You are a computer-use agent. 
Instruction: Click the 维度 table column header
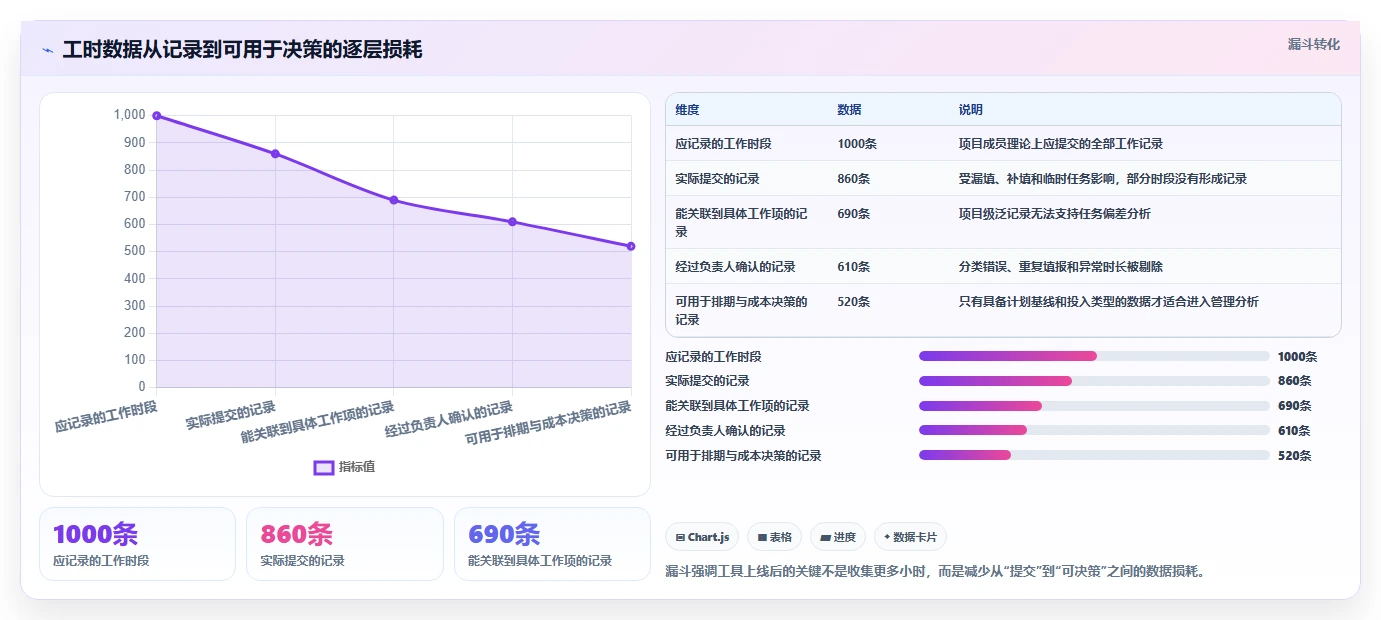tap(687, 110)
